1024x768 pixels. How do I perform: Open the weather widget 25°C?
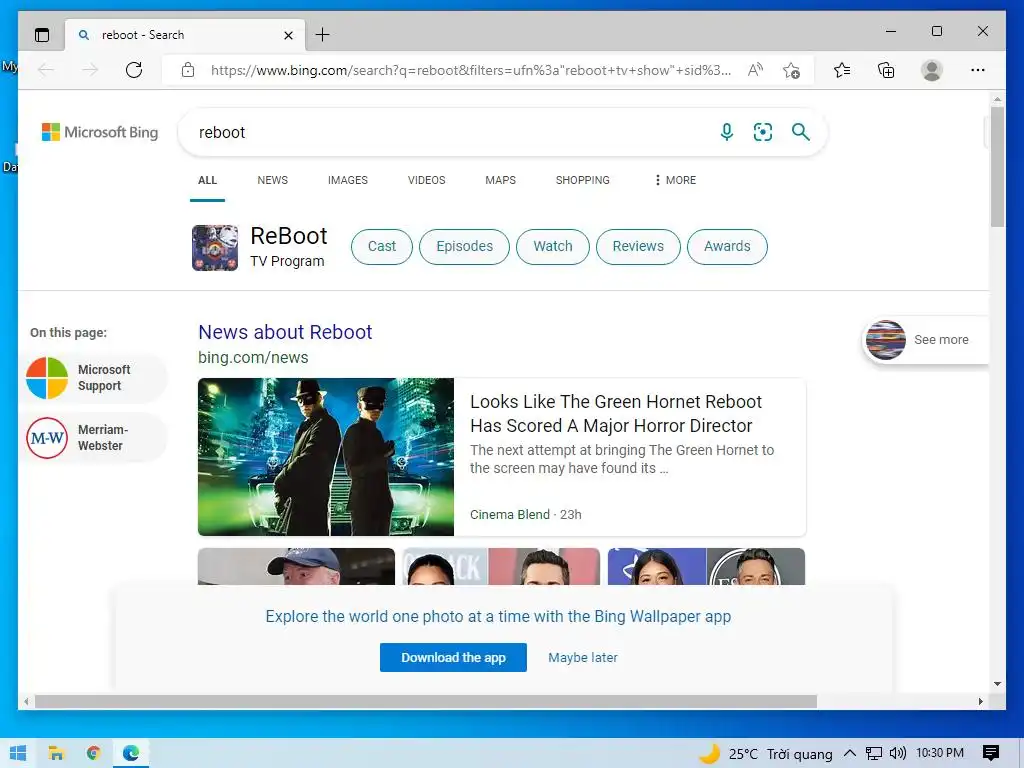pyautogui.click(x=765, y=754)
